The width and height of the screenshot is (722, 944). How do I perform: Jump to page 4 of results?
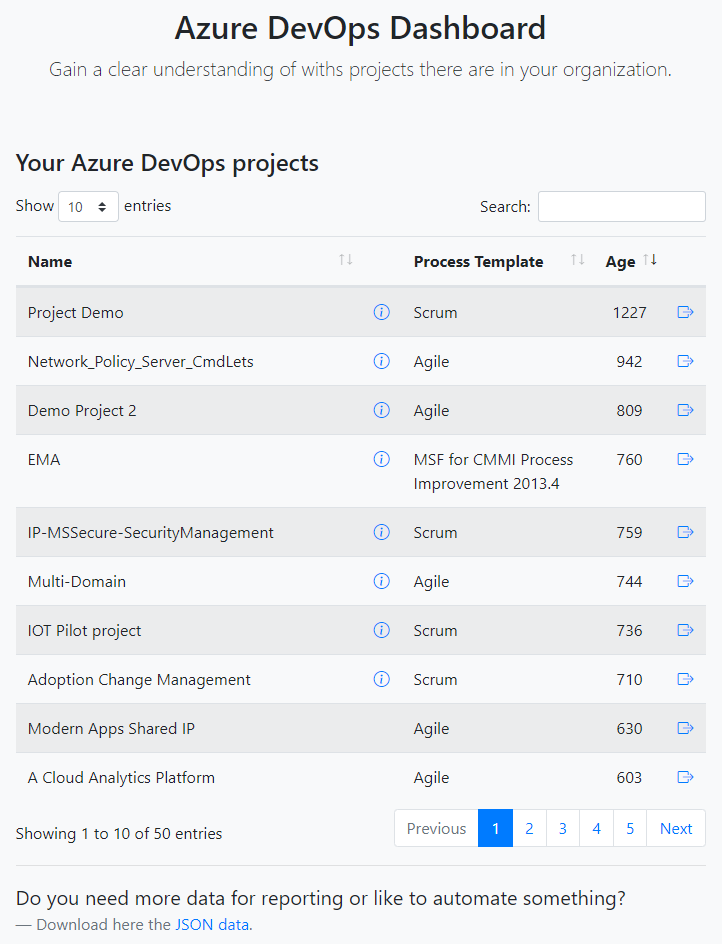click(596, 828)
